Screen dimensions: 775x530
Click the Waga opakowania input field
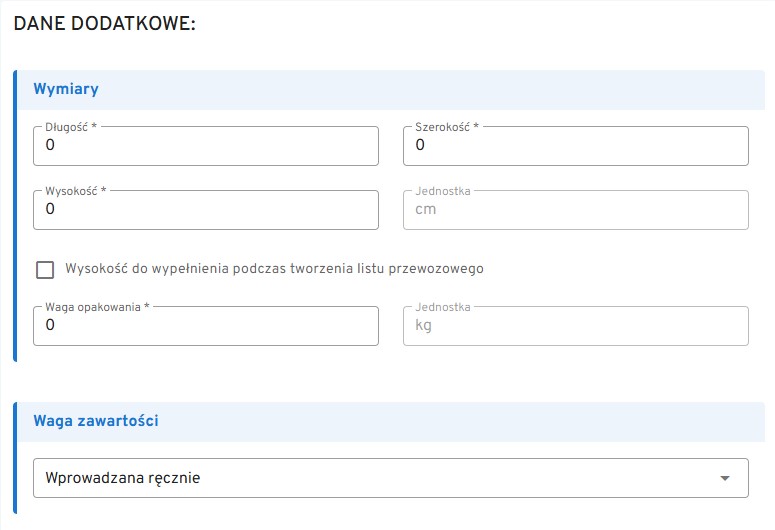[205, 326]
